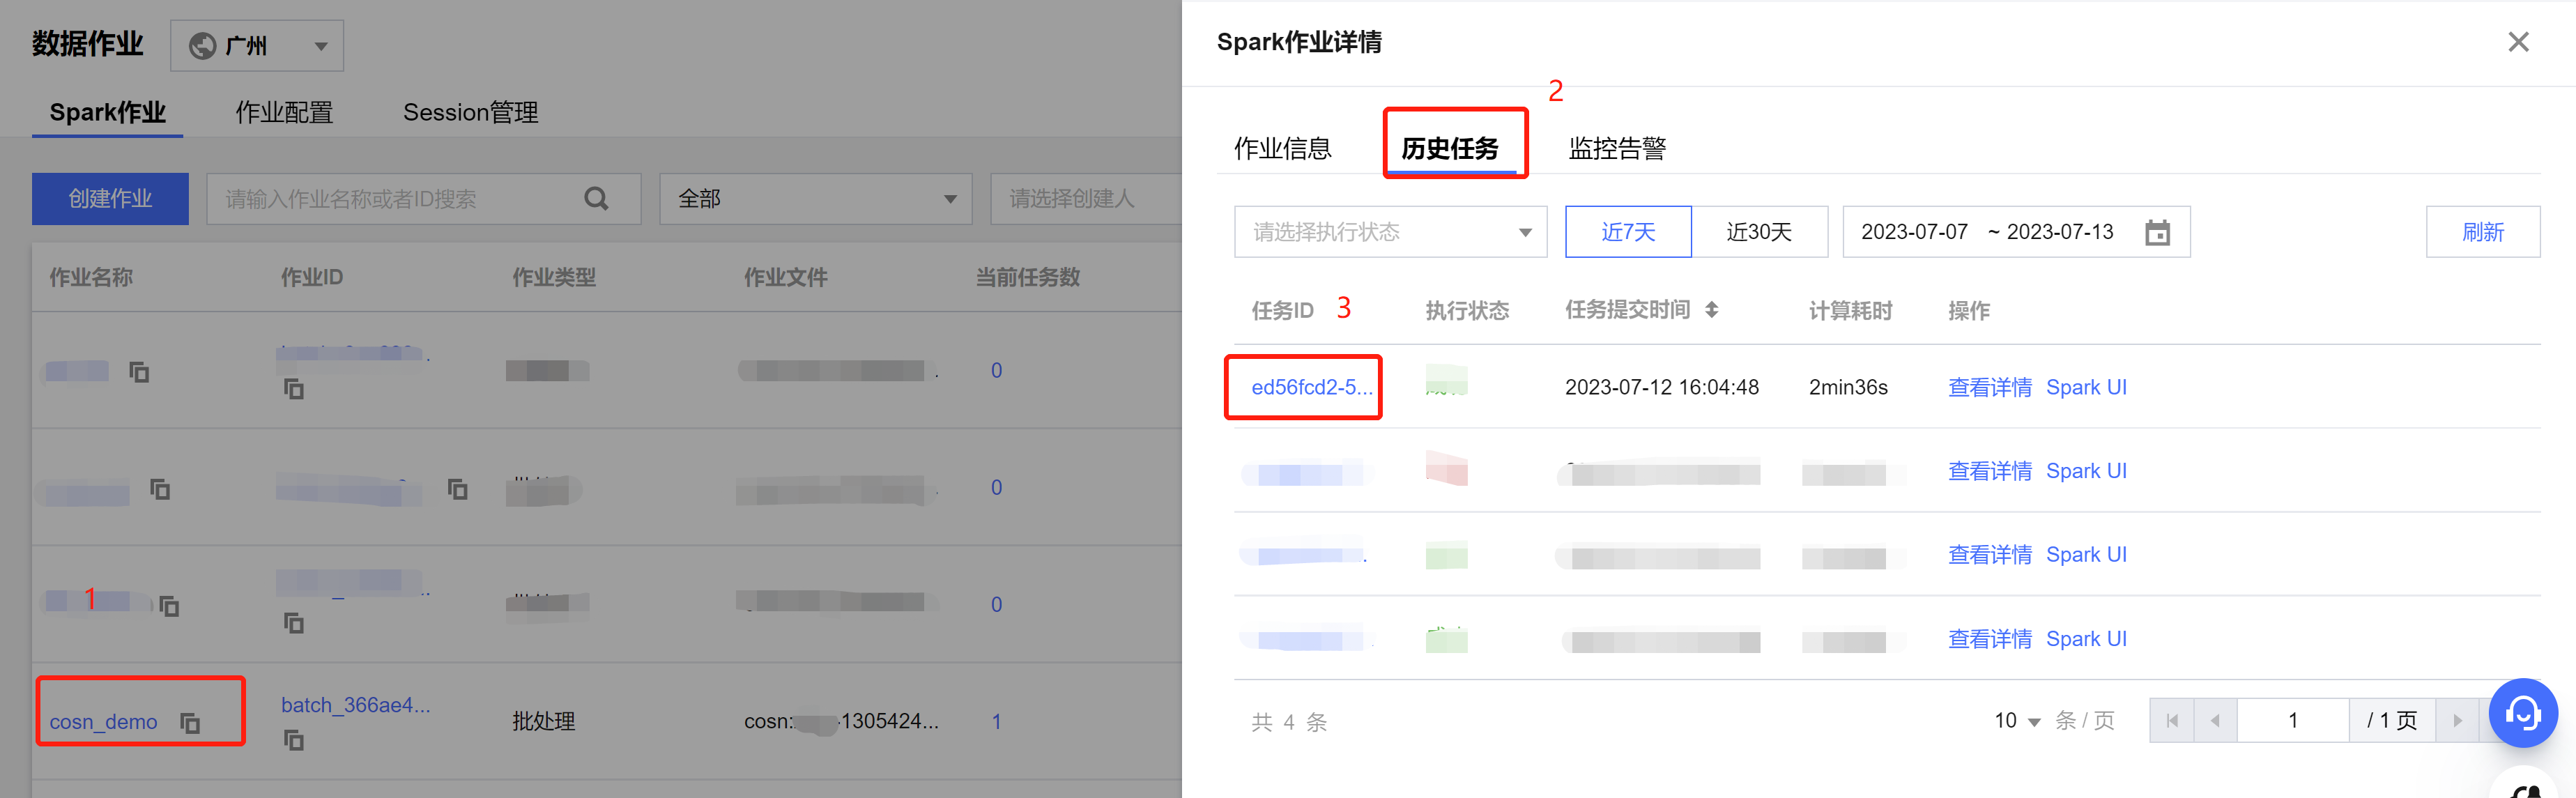Copy the cosn_demo job name
The height and width of the screenshot is (798, 2576).
point(190,722)
